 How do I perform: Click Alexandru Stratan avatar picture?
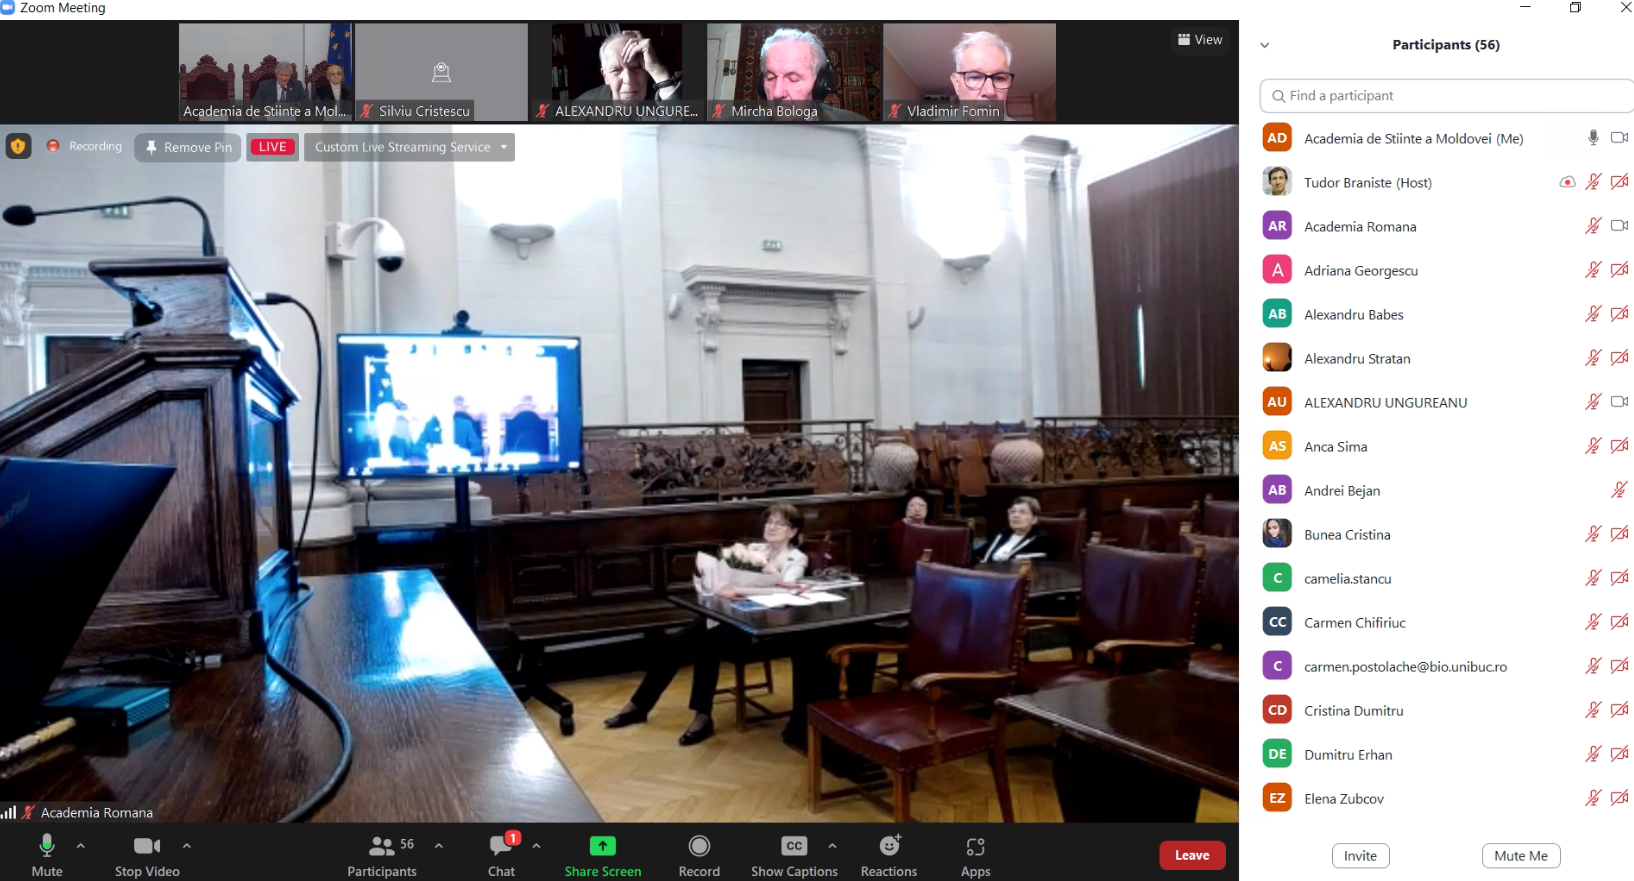[x=1277, y=358]
